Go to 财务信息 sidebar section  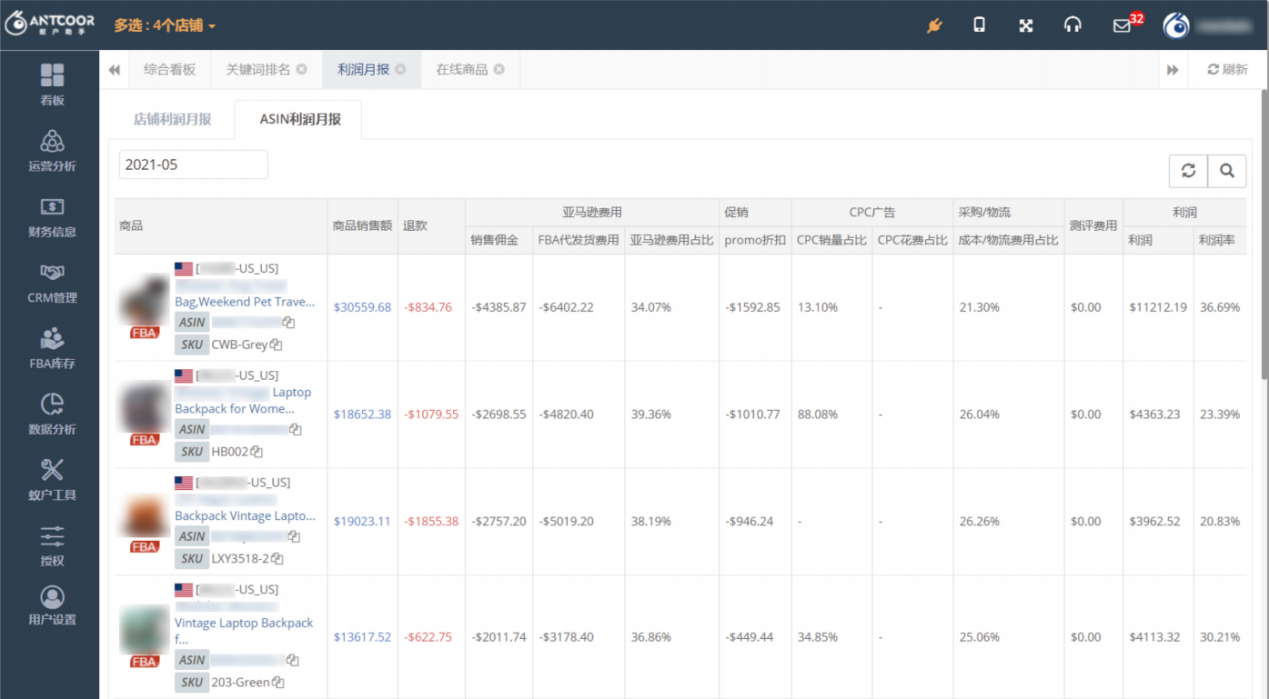(52, 216)
